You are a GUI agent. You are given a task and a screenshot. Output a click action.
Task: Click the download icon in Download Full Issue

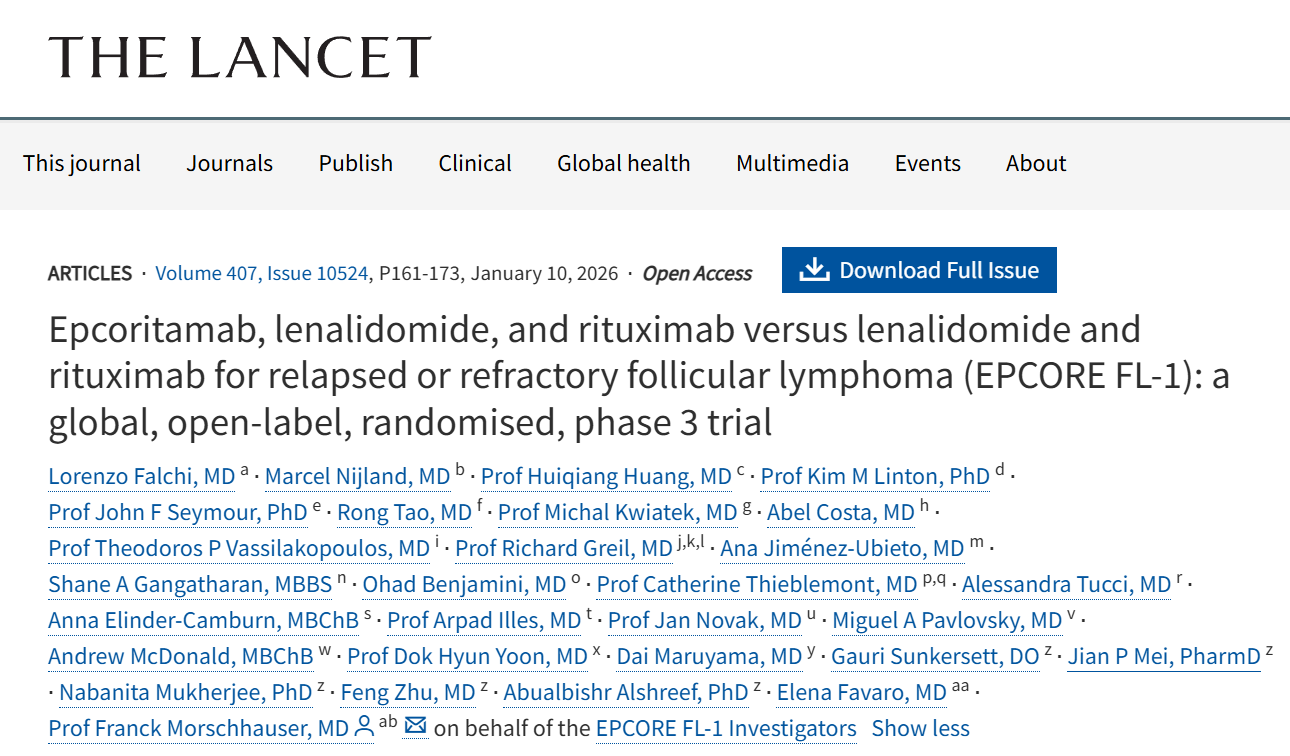[x=815, y=270]
